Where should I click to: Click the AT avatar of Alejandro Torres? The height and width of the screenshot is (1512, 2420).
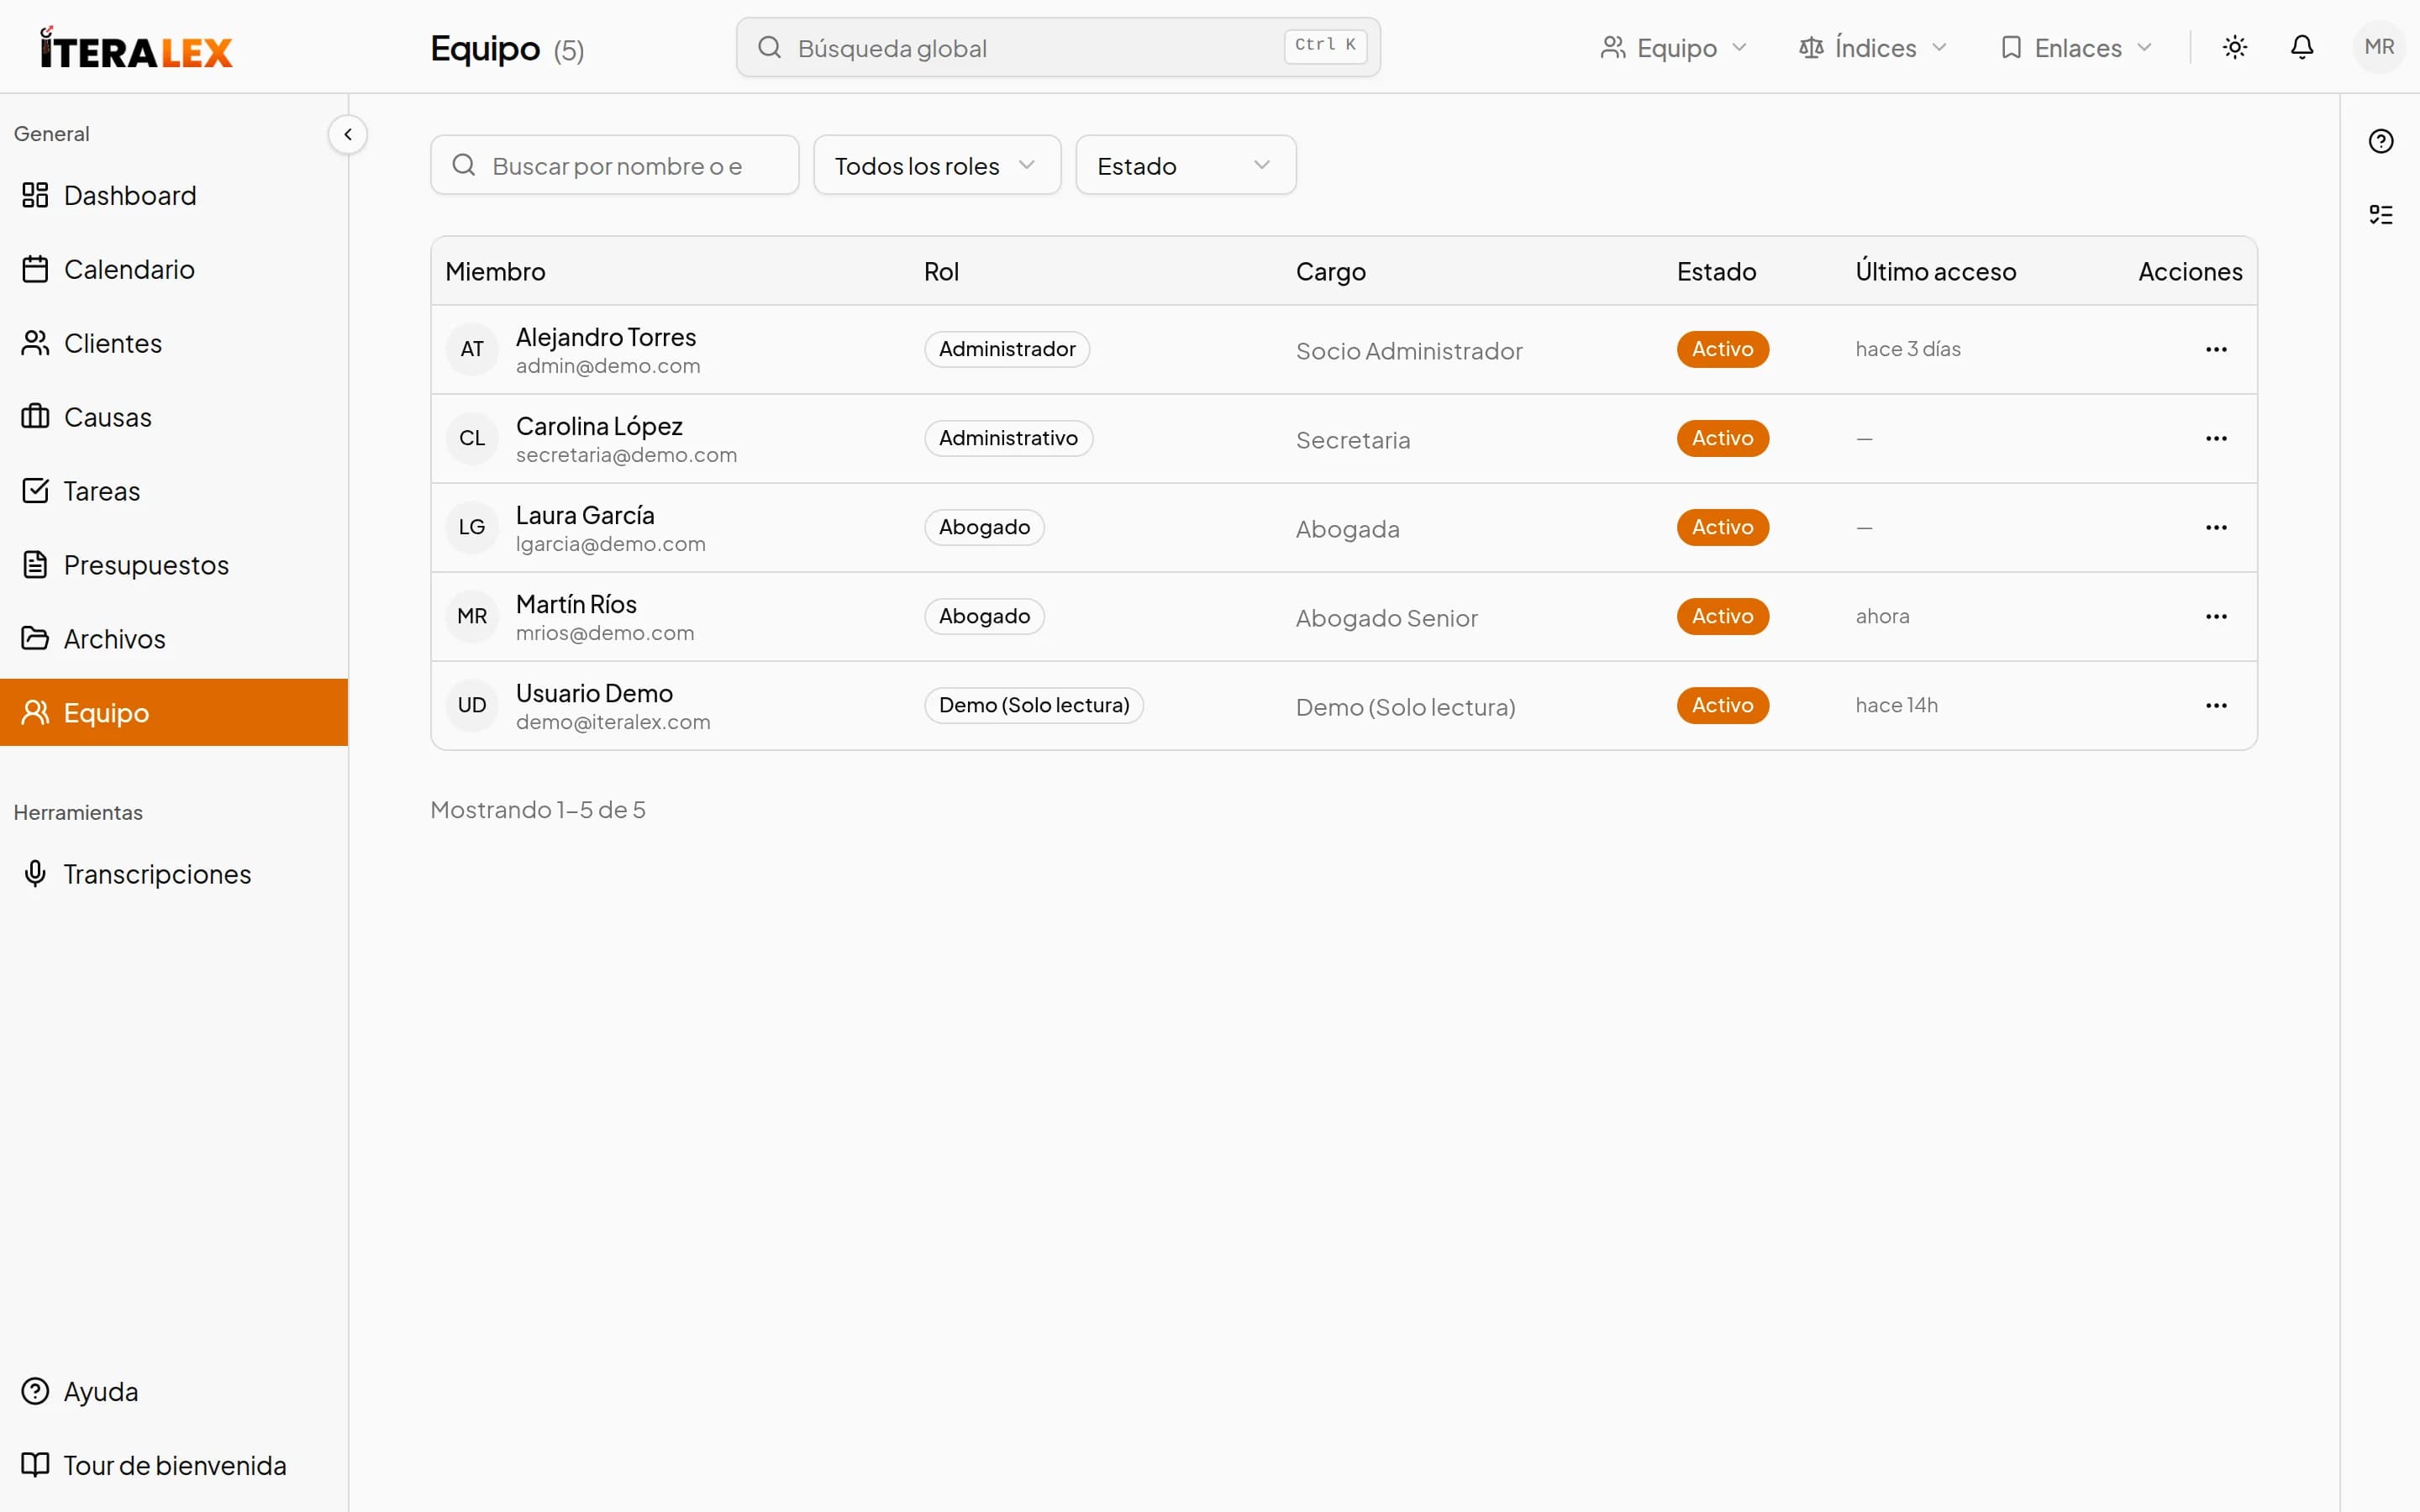pyautogui.click(x=472, y=349)
